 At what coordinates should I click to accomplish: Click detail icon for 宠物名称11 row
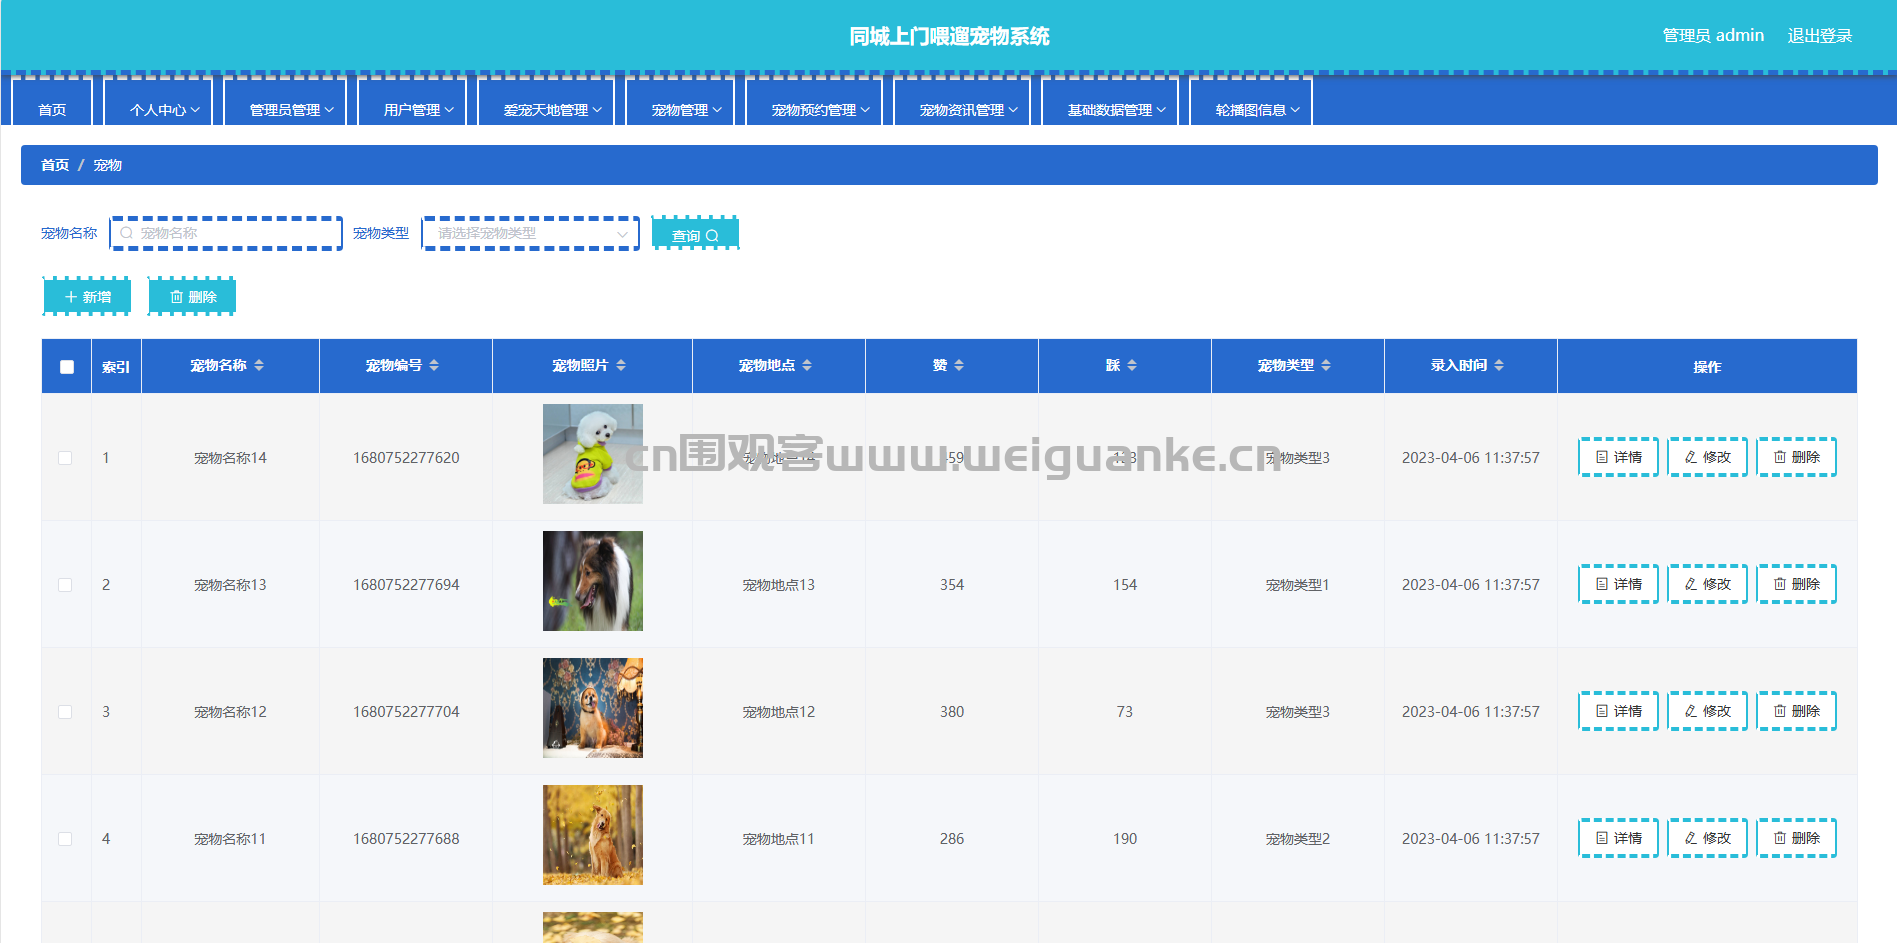pos(1602,838)
